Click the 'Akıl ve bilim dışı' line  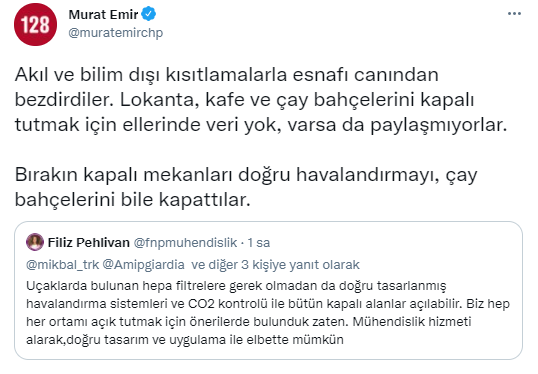tap(226, 75)
